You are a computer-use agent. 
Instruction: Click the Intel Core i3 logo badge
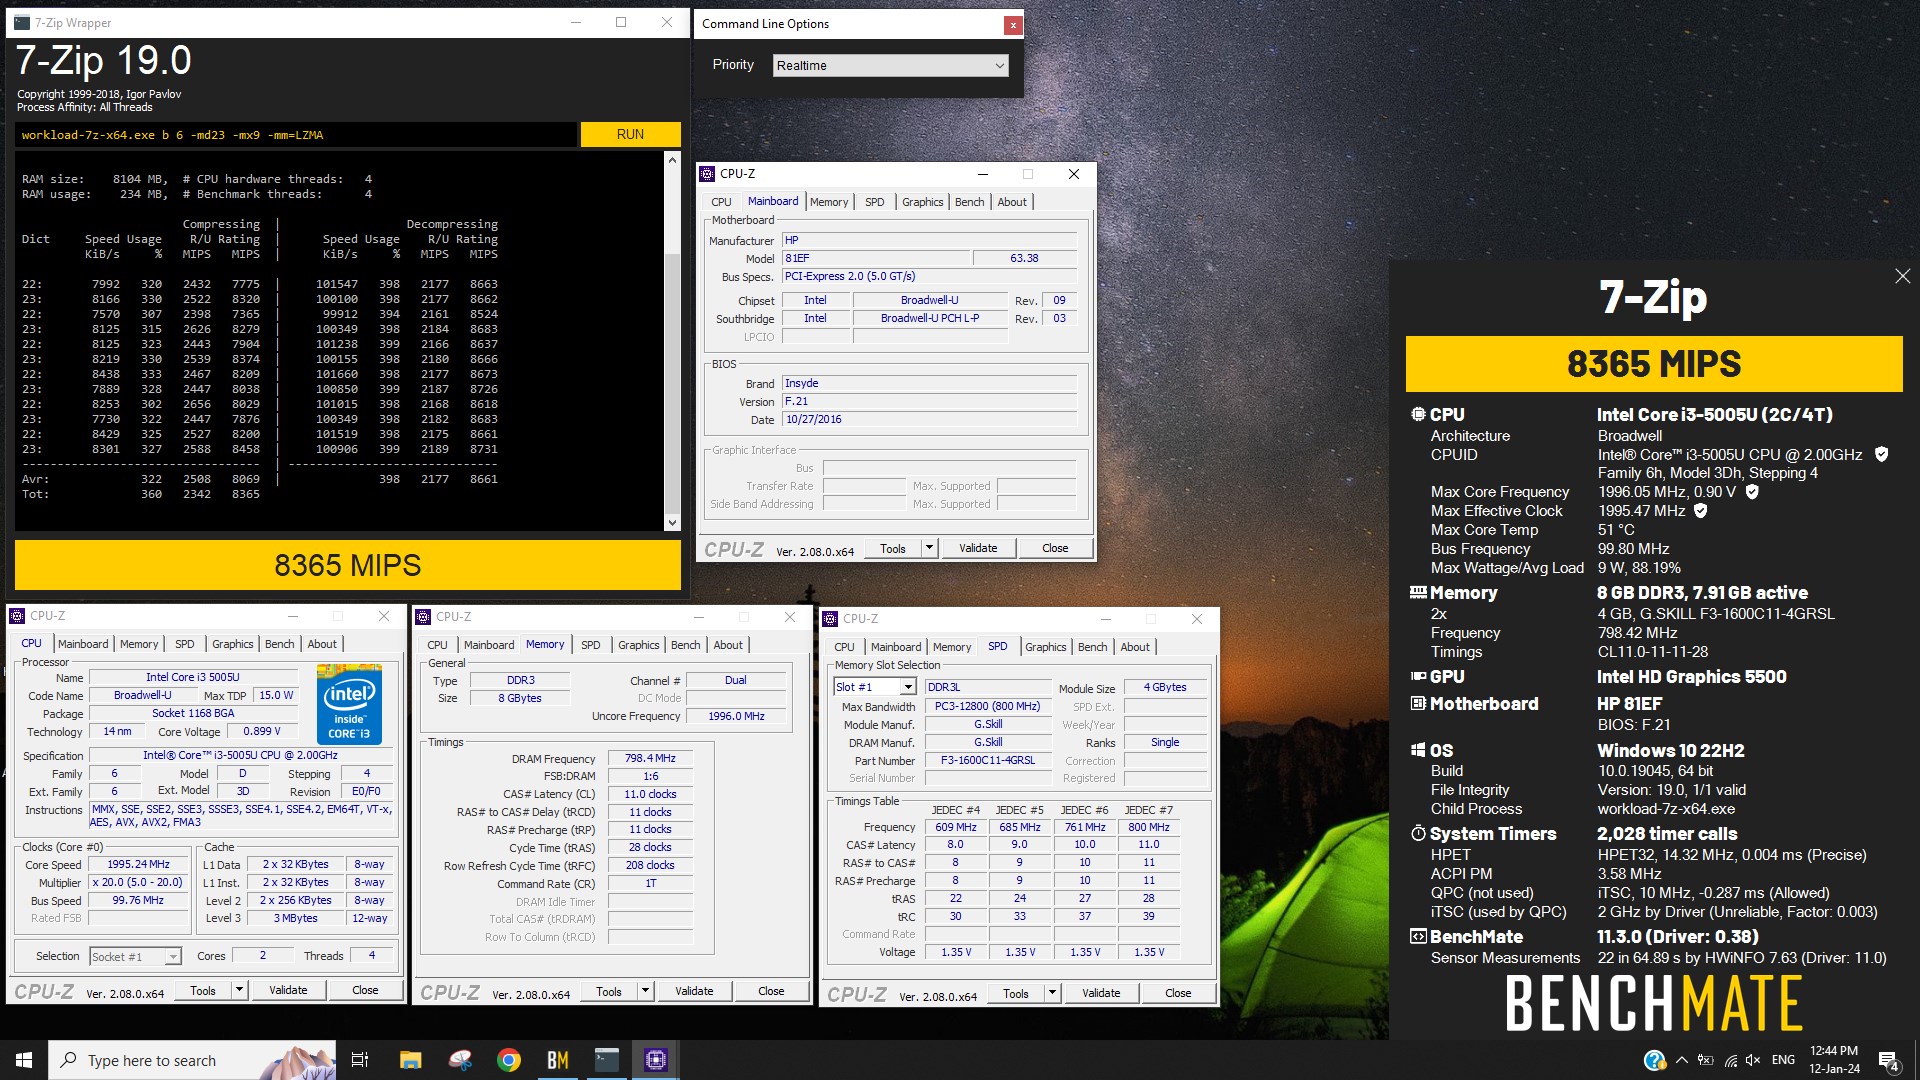click(x=349, y=704)
